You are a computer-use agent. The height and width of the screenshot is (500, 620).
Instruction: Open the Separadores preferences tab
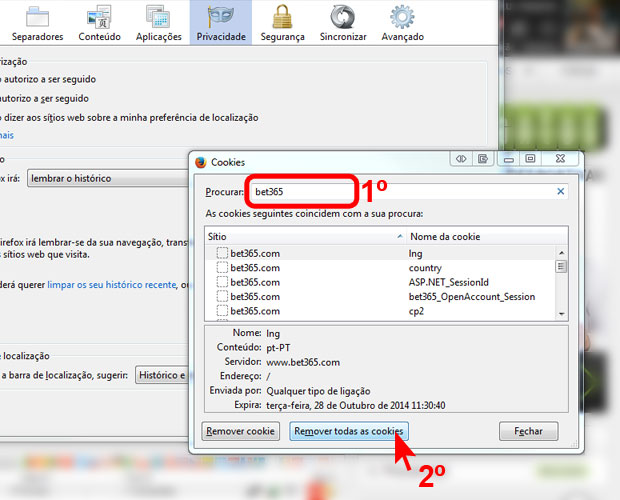click(37, 23)
